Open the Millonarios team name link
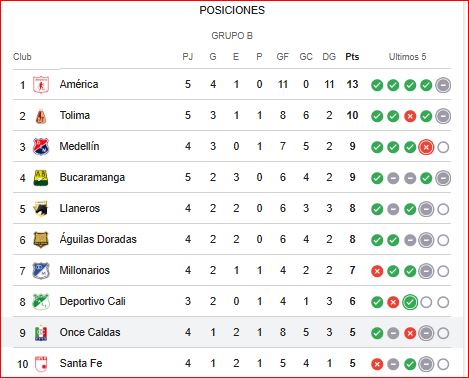 click(x=85, y=270)
